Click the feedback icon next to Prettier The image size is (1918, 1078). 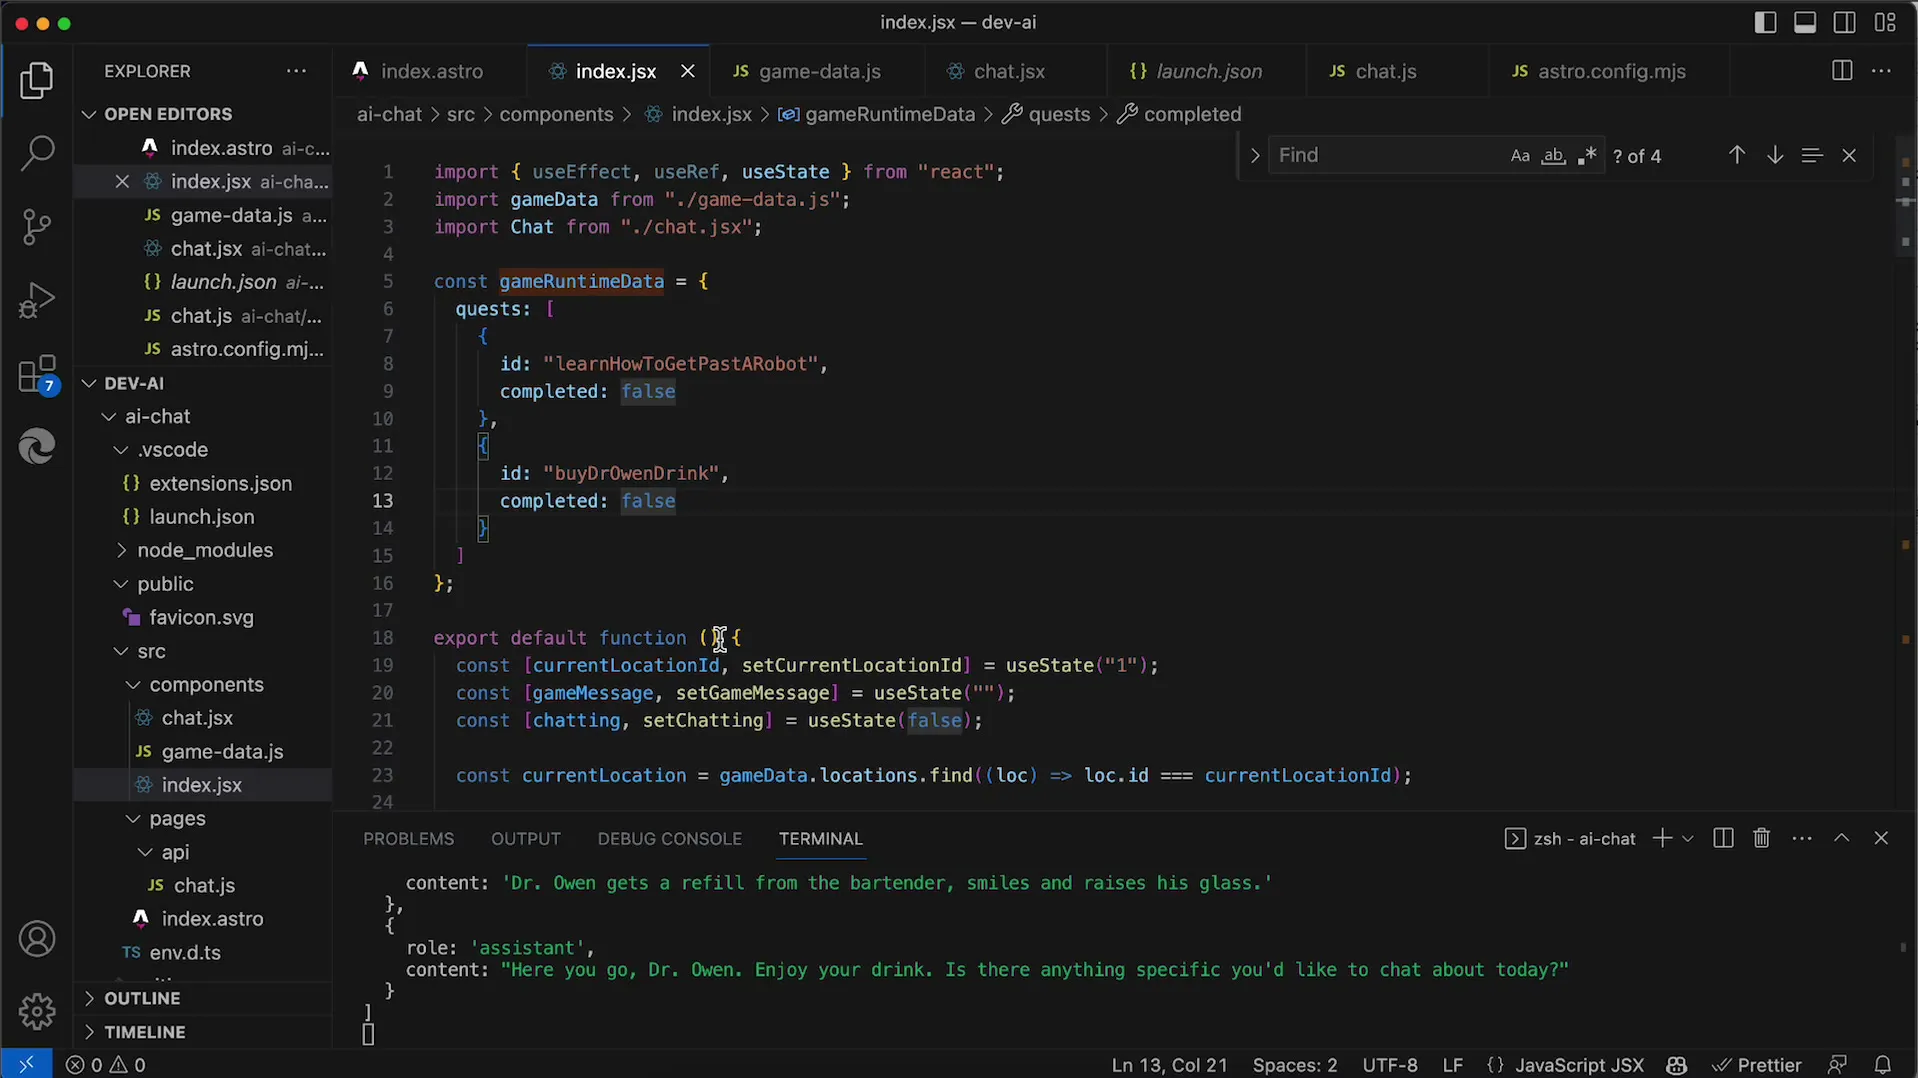click(x=1837, y=1065)
